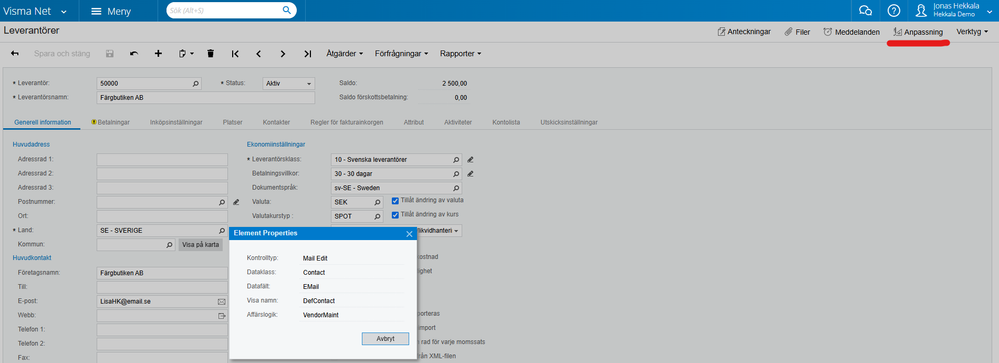Click the Adressrad 1 input field
This screenshot has height=363, width=999.
[x=162, y=159]
